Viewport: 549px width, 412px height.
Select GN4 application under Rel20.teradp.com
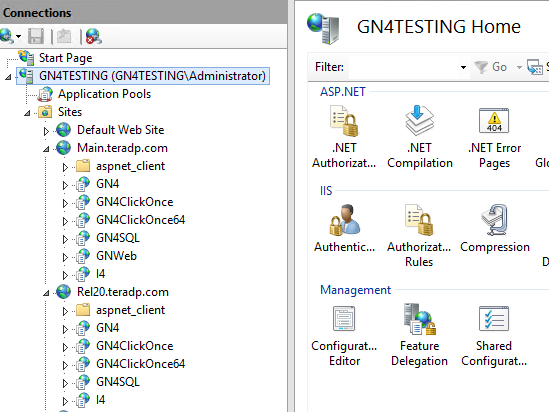pyautogui.click(x=107, y=328)
